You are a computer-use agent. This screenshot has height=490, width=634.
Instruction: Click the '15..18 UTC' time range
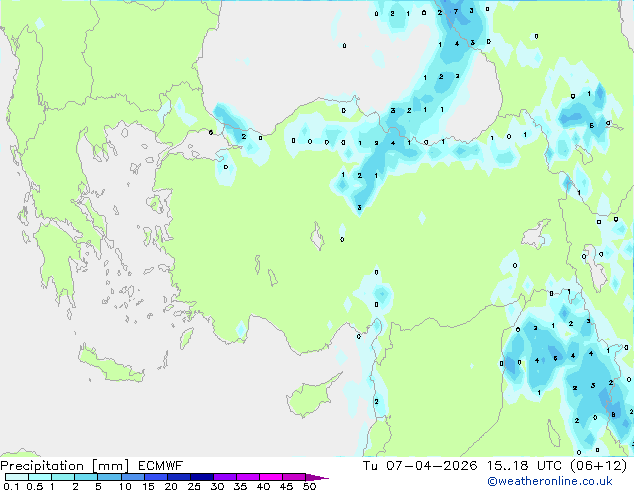(x=524, y=466)
